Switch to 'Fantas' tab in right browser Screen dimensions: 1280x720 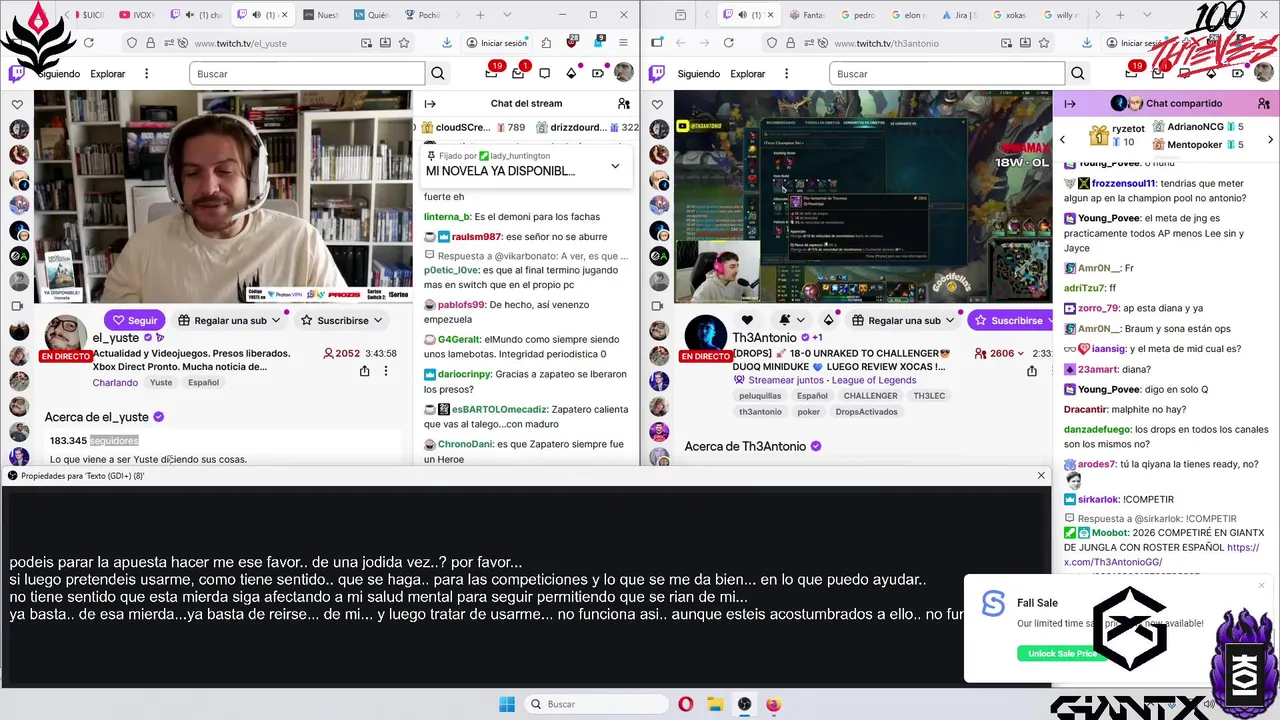tap(806, 15)
